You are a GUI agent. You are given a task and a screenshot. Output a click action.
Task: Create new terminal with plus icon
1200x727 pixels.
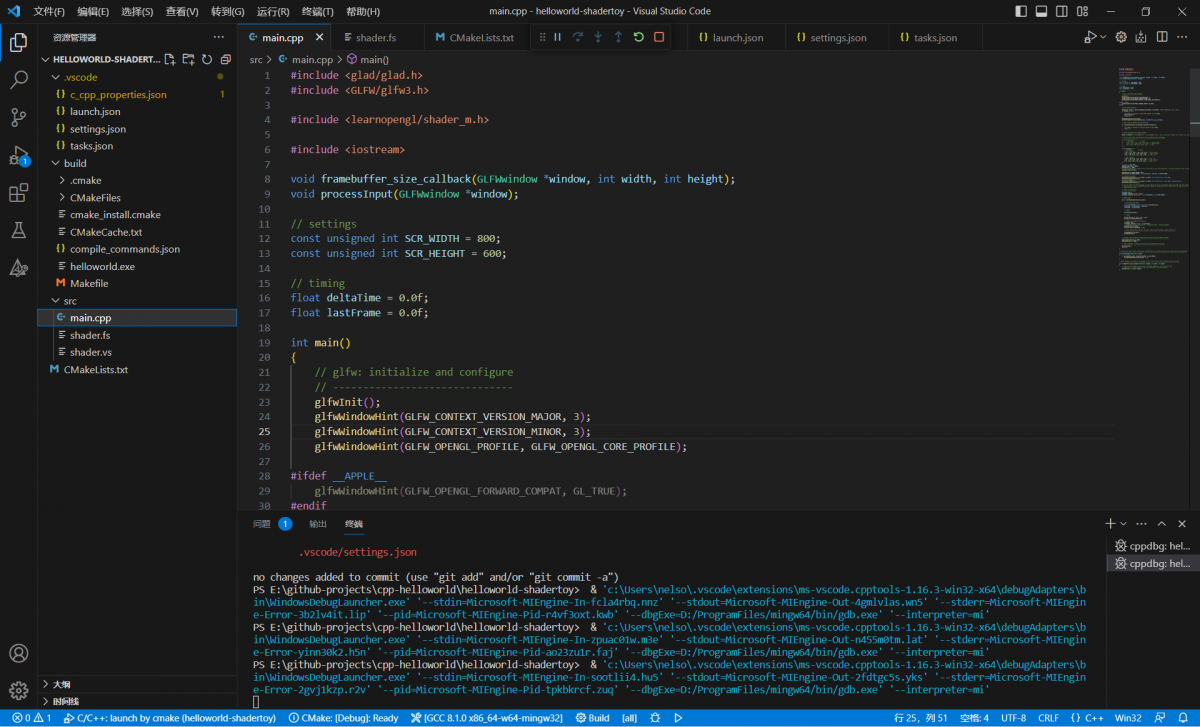pos(1110,523)
